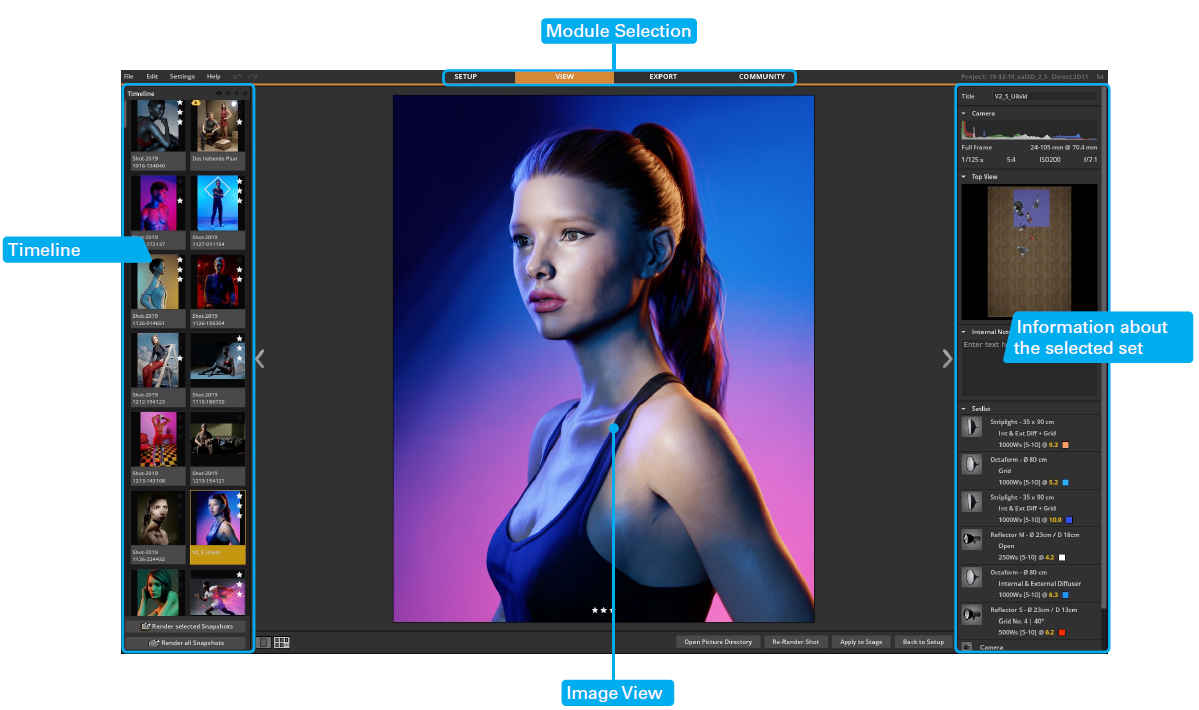This screenshot has width=1199, height=710.
Task: Collapse the Top View section
Action: tap(964, 177)
